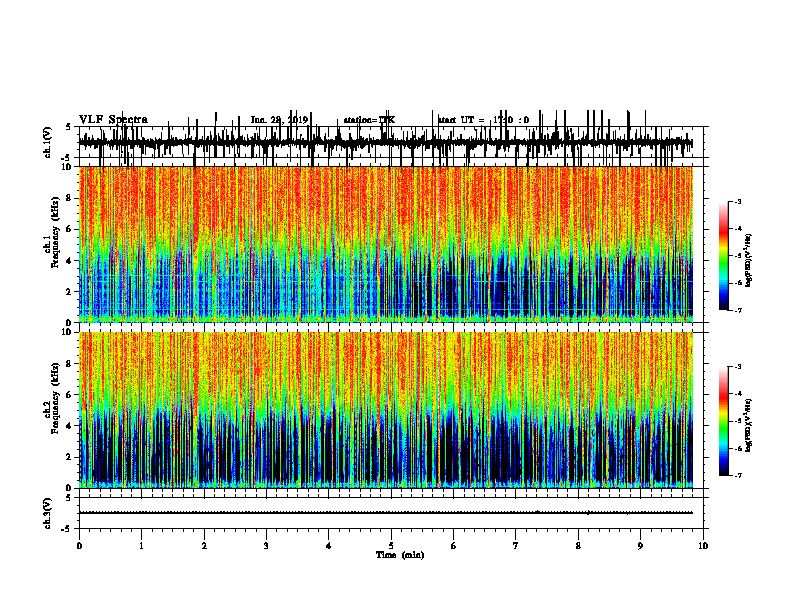Click the VLF Spectra plot title
This screenshot has height=612, width=792.
click(113, 120)
